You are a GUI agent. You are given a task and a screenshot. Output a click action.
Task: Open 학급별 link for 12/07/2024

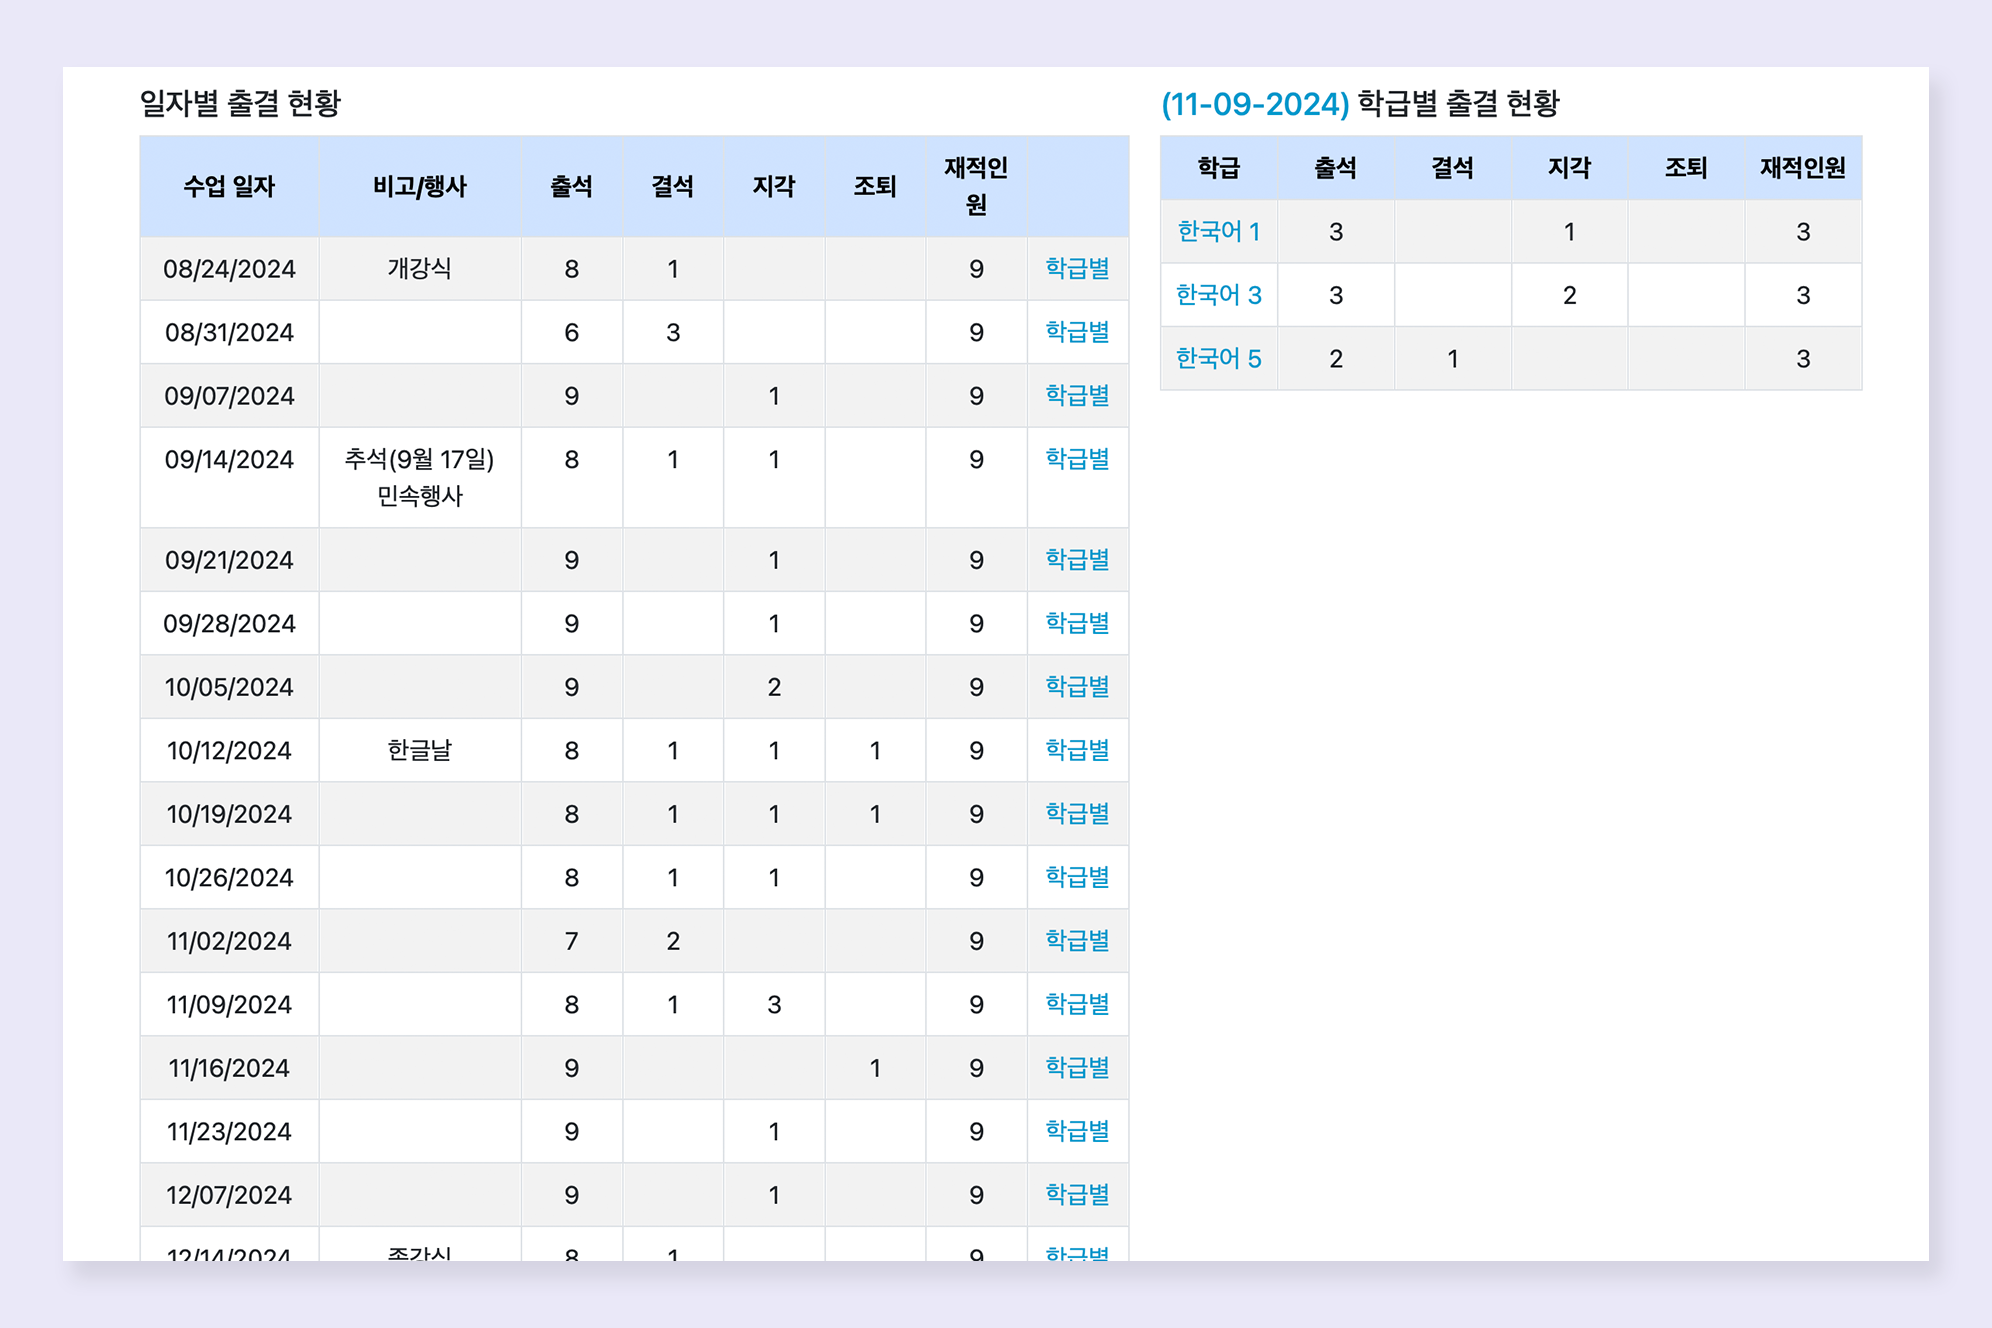coord(1077,1194)
